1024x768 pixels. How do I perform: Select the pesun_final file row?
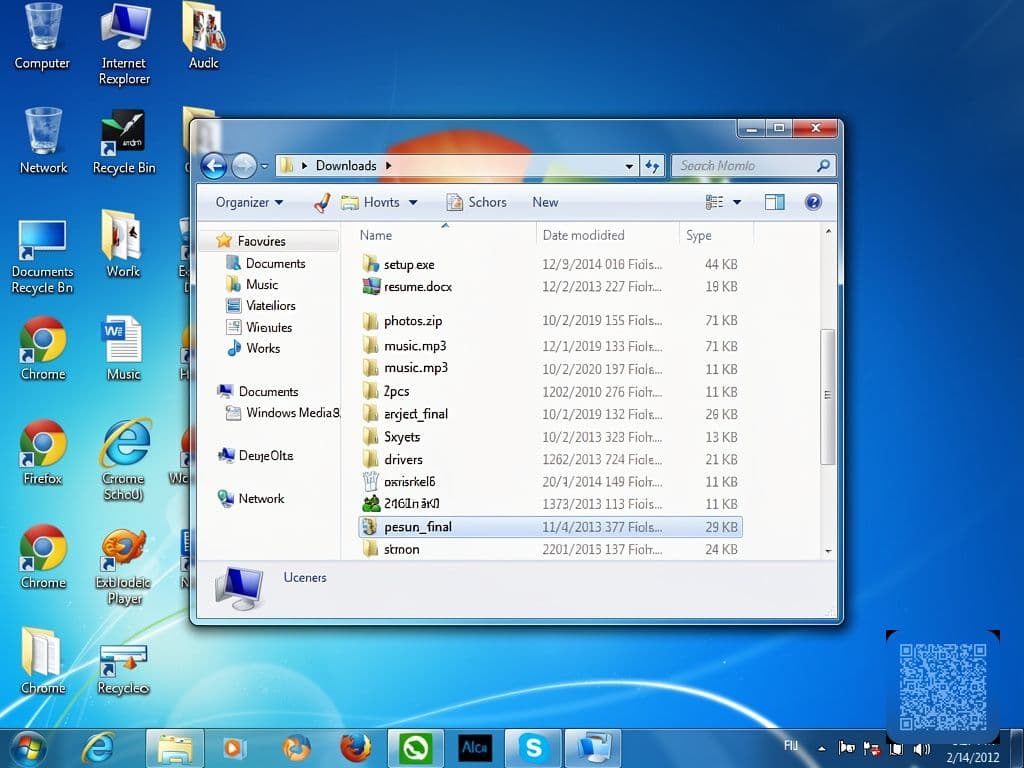pos(551,527)
